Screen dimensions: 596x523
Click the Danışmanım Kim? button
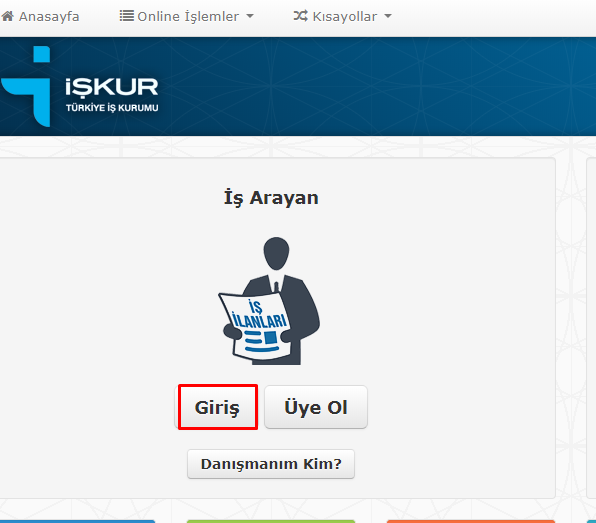pos(271,464)
